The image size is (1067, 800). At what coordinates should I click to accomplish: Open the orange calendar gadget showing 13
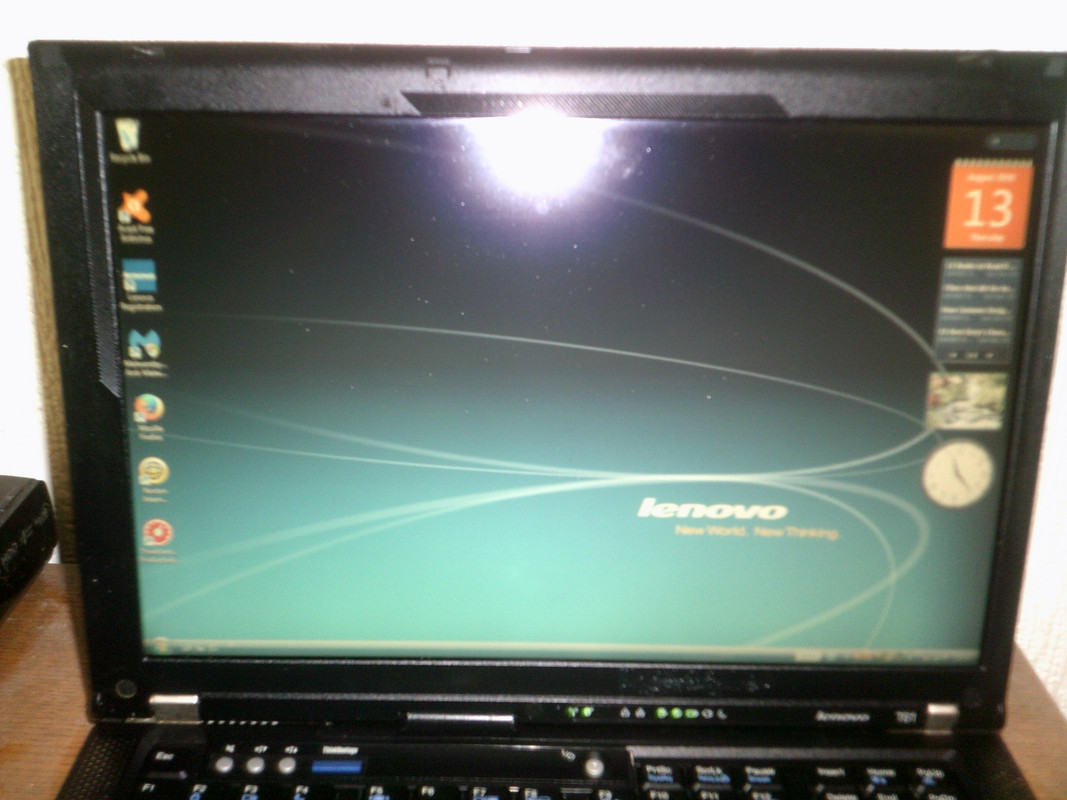pos(988,204)
